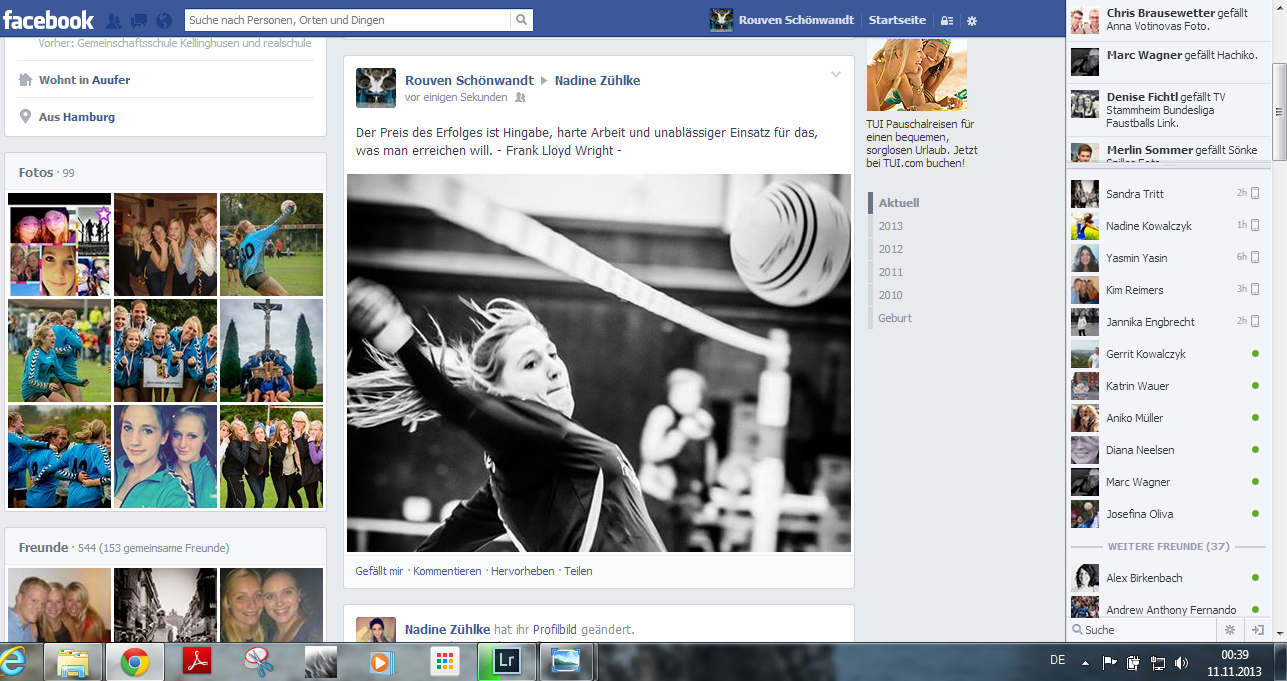Click Kommentieren under the post
1287x681 pixels.
click(447, 571)
